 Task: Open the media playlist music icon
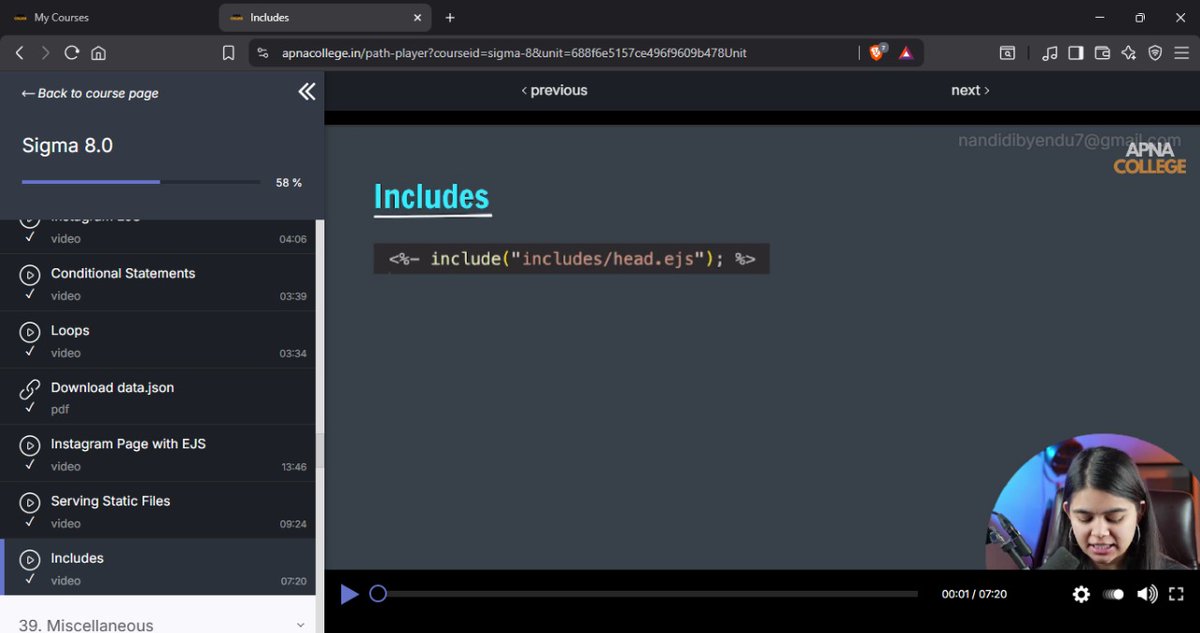pyautogui.click(x=1049, y=53)
